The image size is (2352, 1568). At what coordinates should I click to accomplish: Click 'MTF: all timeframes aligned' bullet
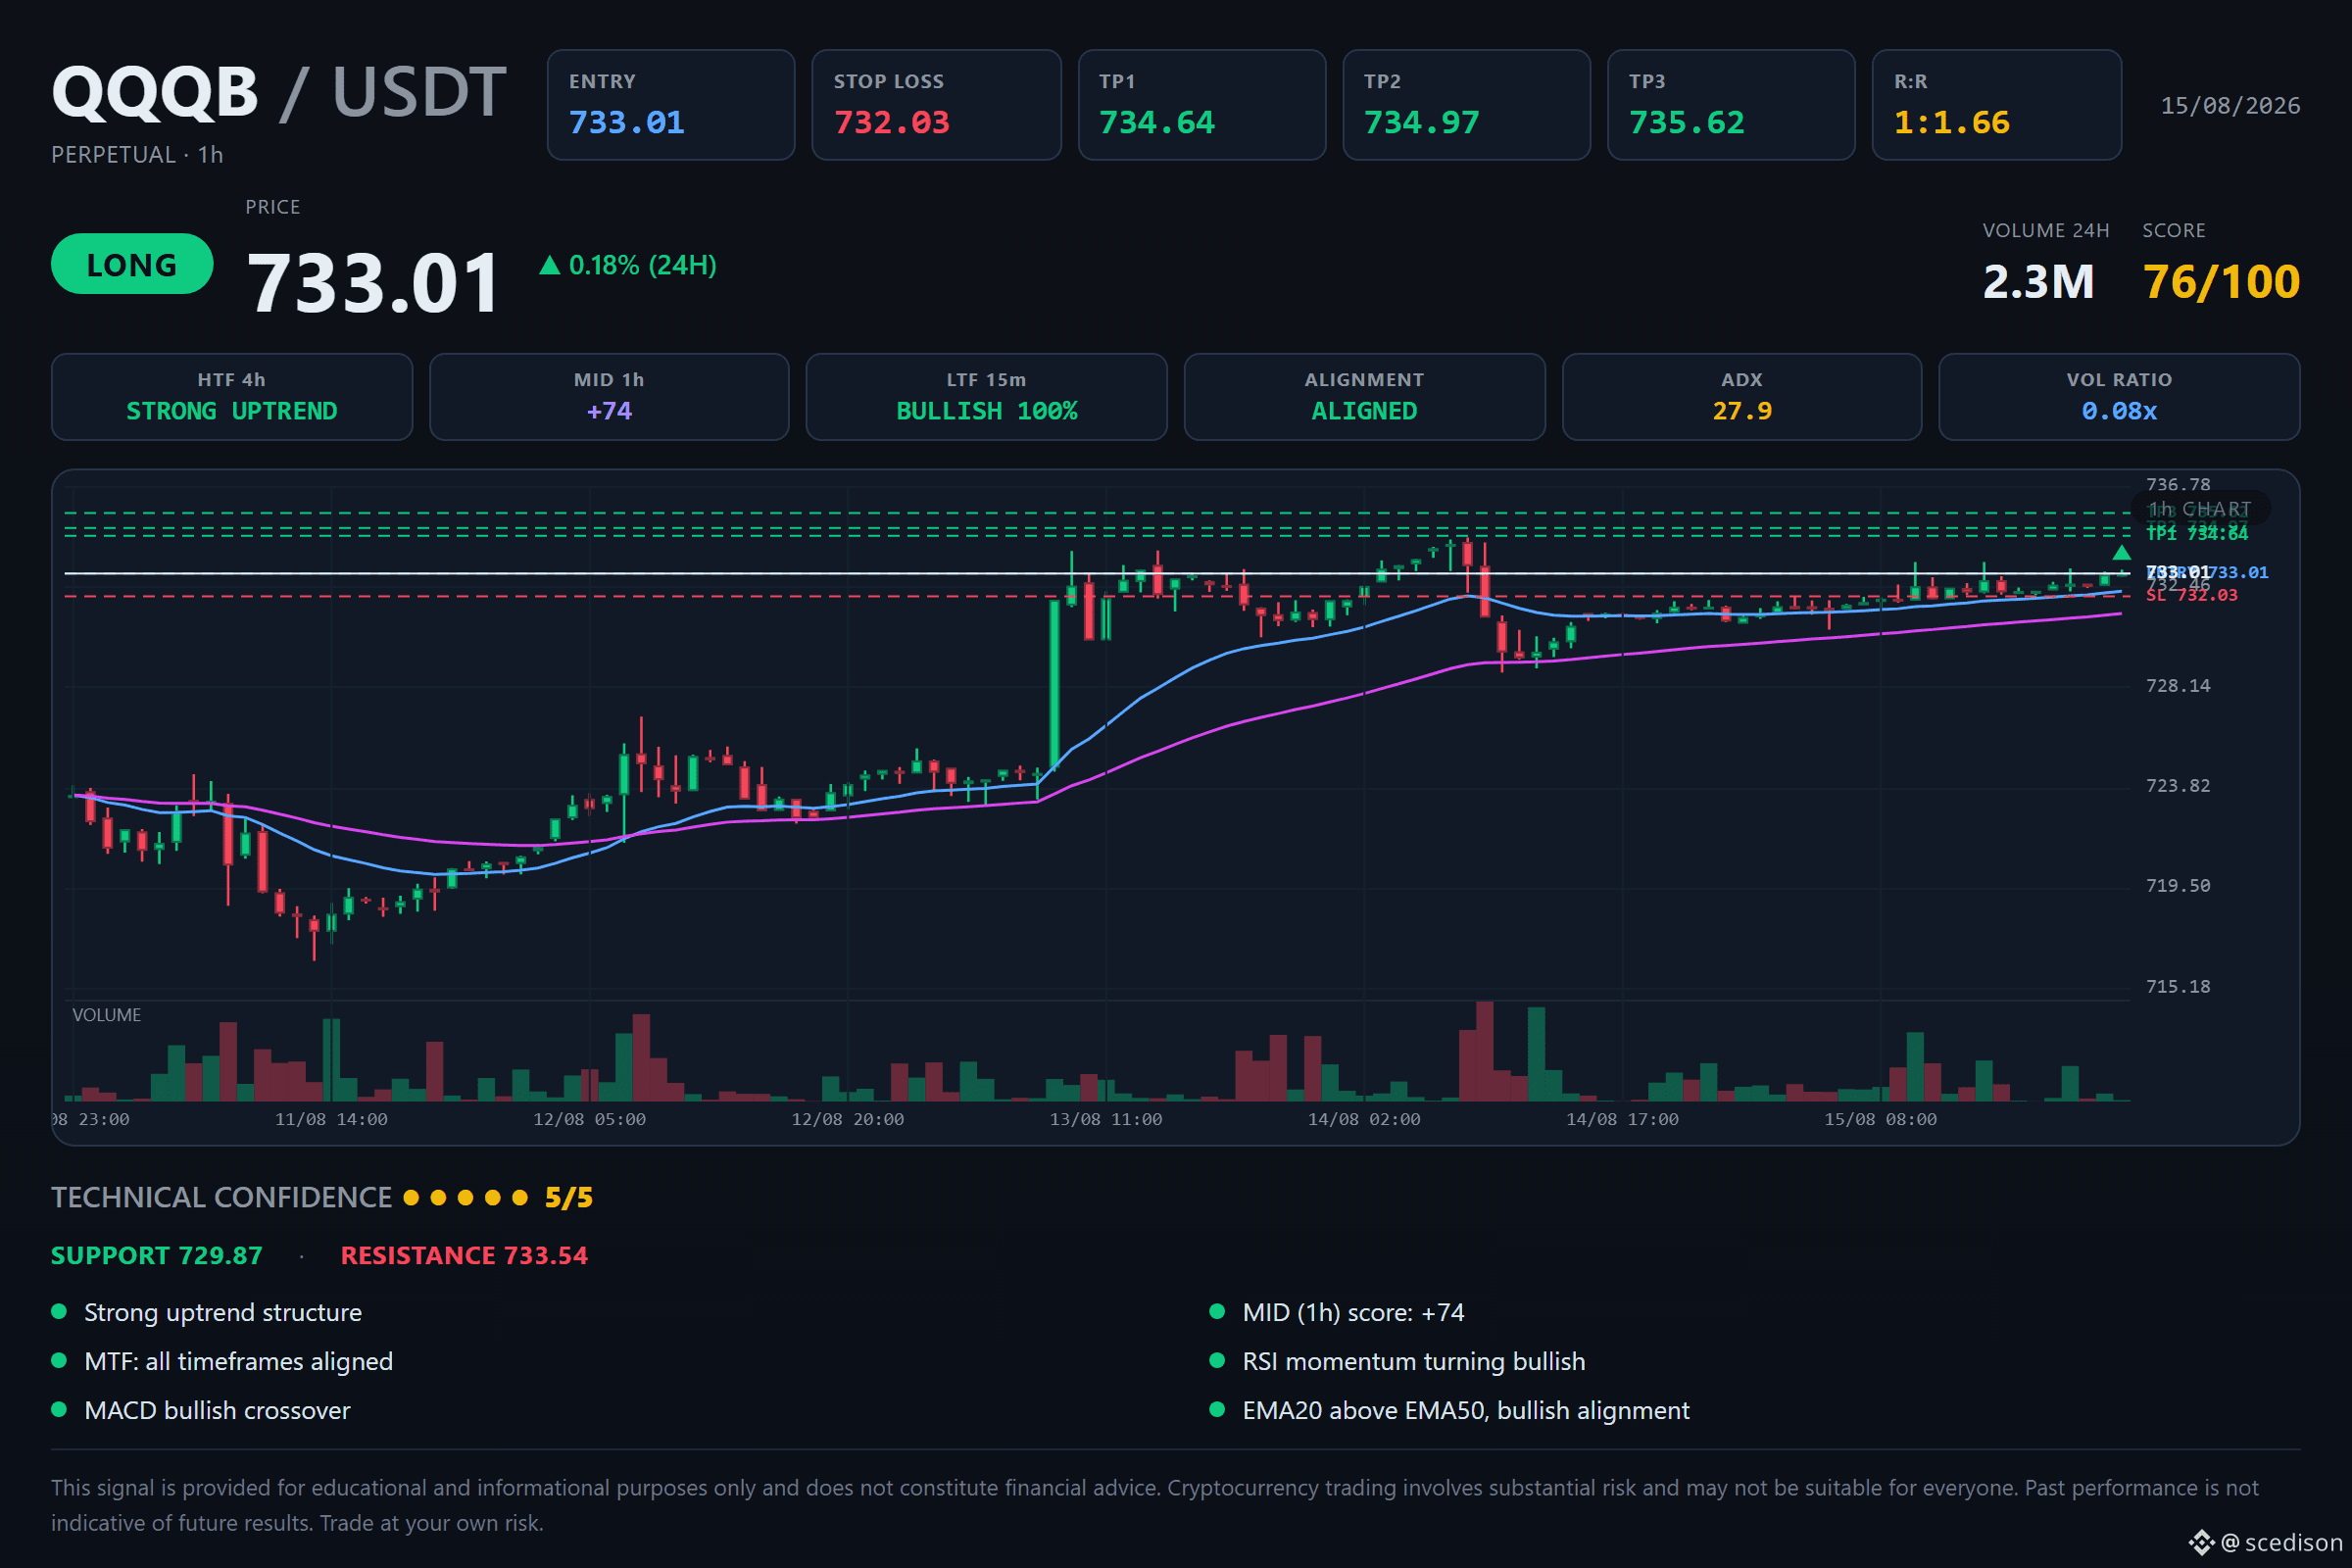(x=238, y=1362)
